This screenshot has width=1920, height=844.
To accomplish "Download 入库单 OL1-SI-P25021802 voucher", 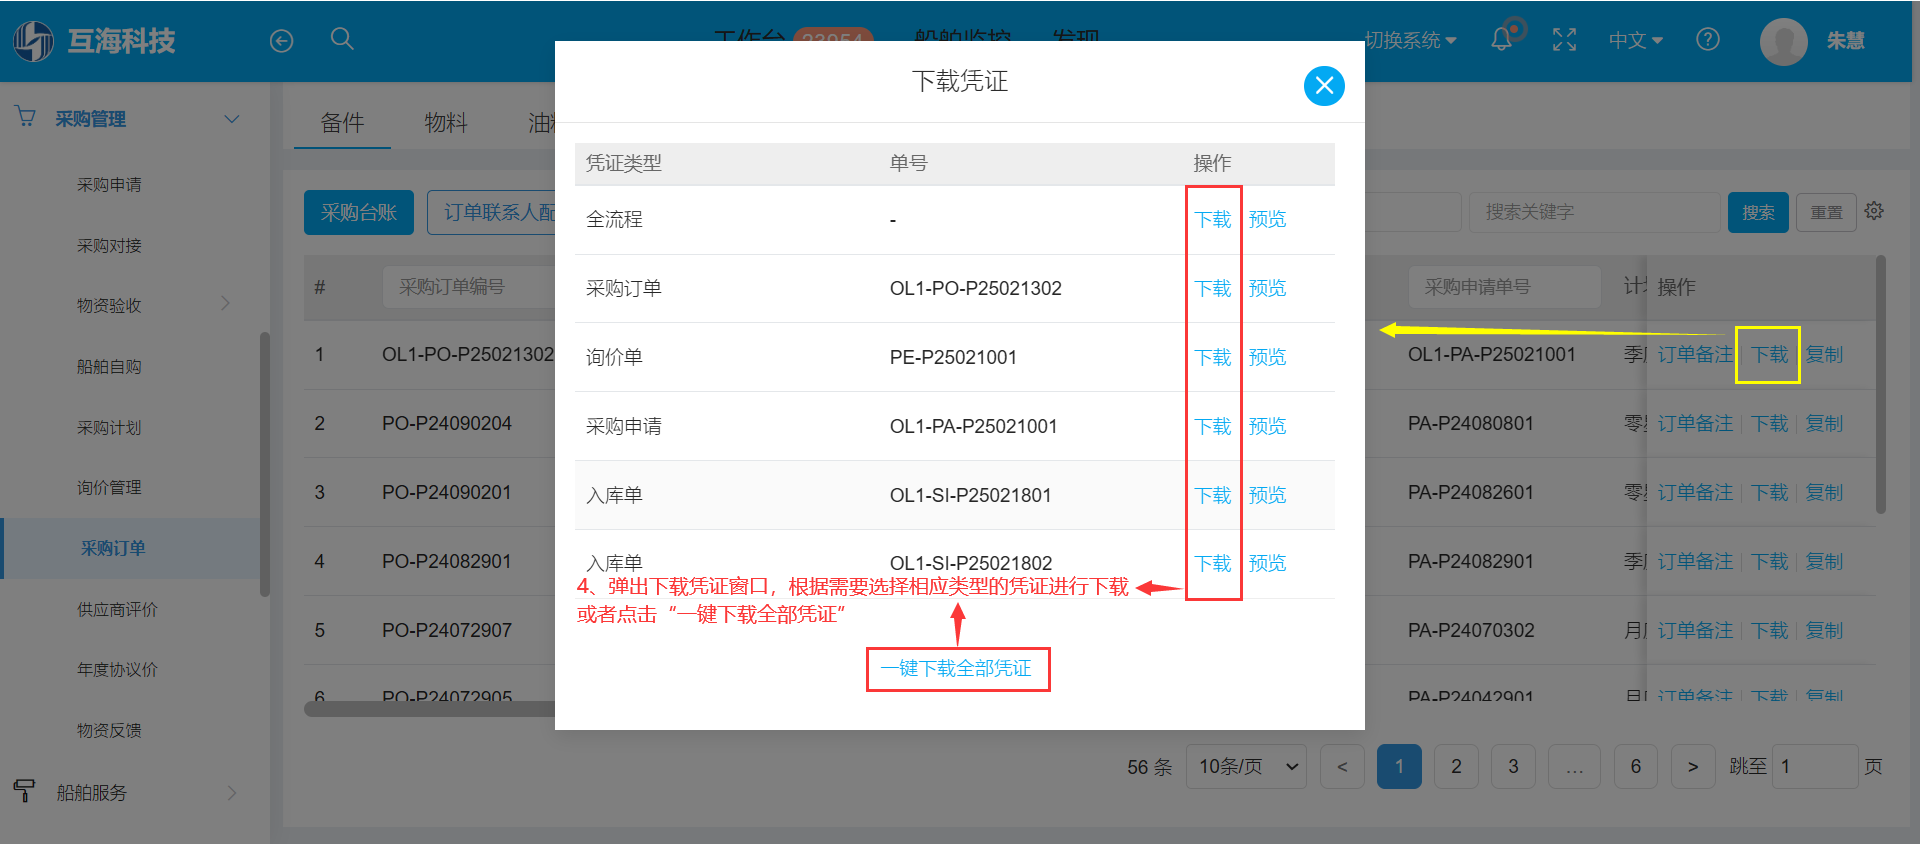I will pos(1213,563).
